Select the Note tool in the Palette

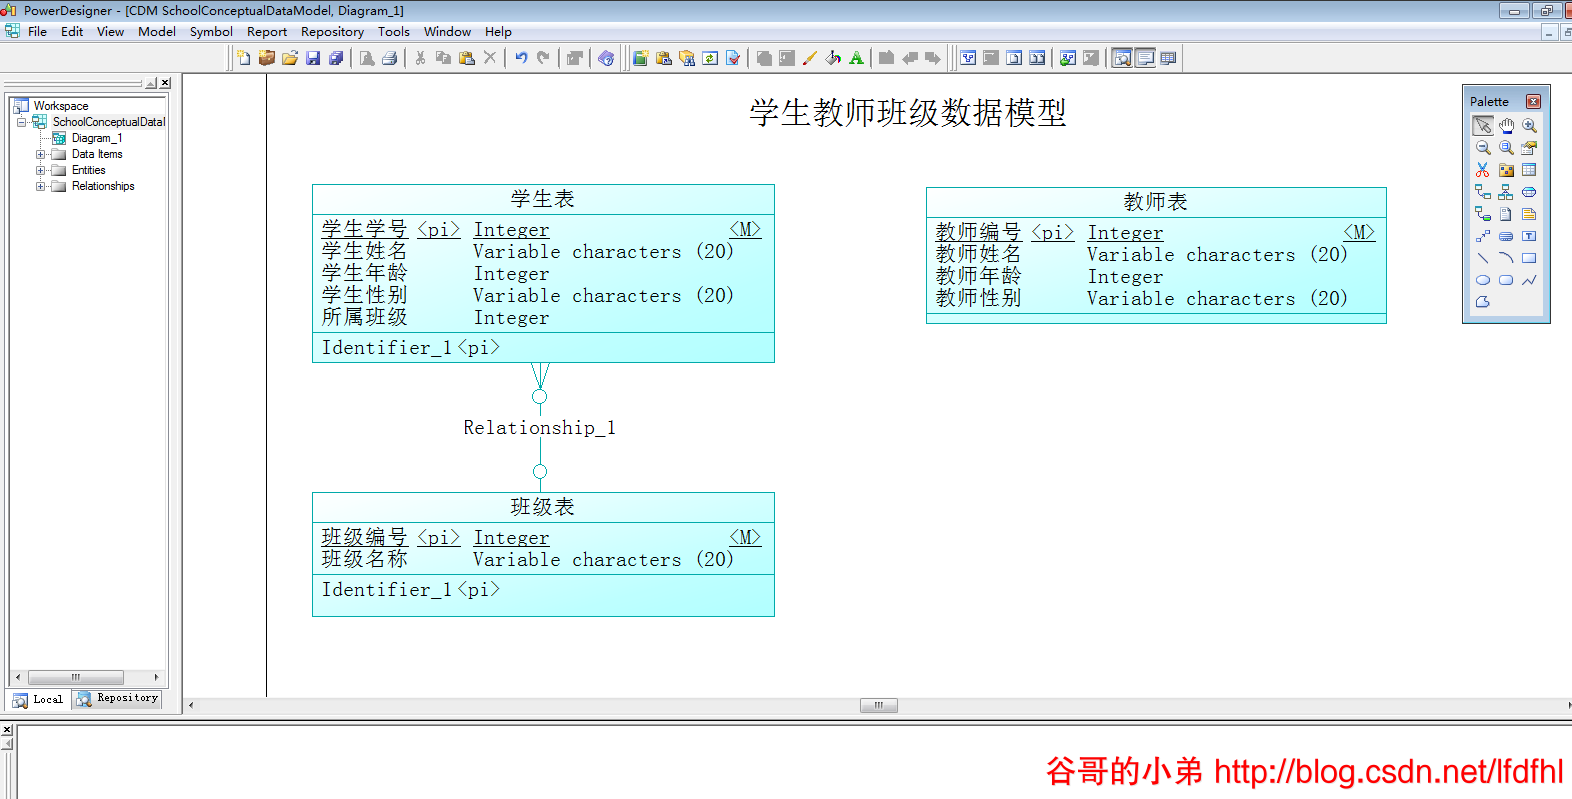coord(1529,214)
